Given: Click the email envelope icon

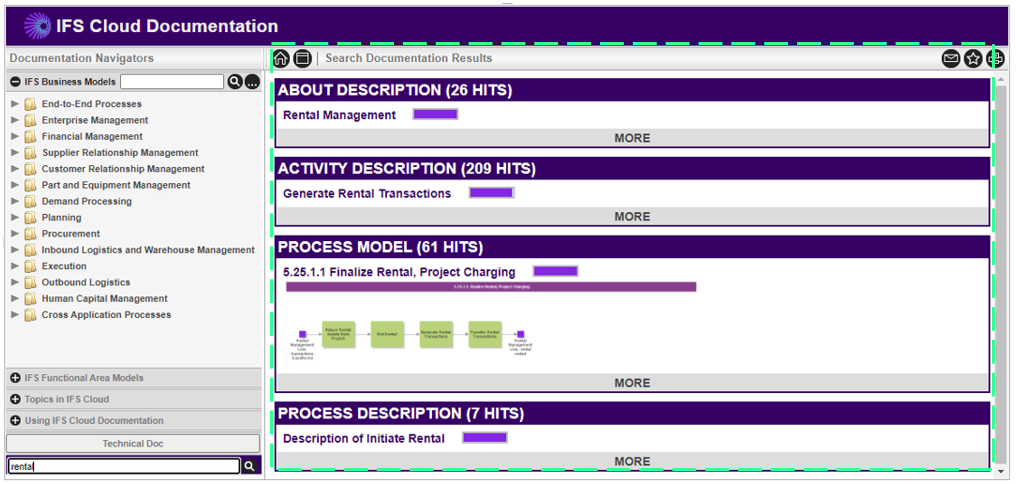Looking at the screenshot, I should [x=951, y=59].
